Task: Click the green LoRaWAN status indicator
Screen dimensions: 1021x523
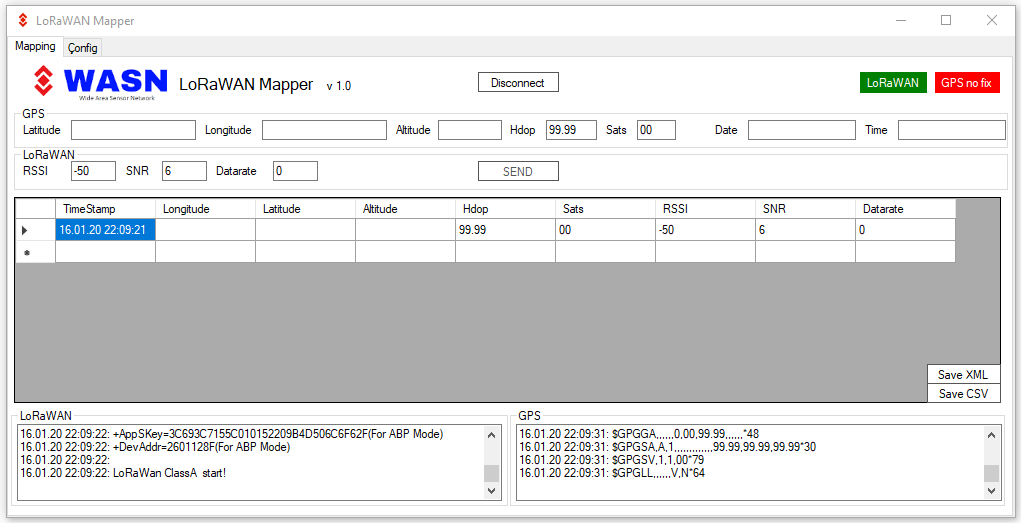Action: [x=893, y=83]
